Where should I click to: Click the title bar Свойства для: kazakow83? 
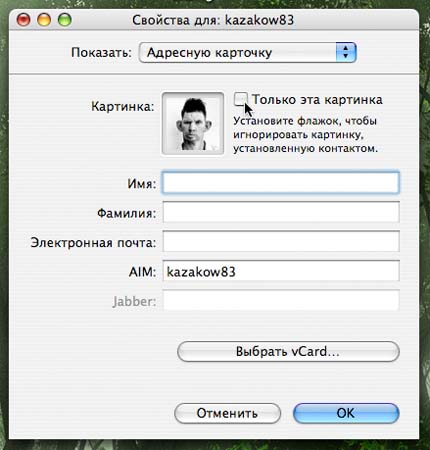[x=213, y=20]
